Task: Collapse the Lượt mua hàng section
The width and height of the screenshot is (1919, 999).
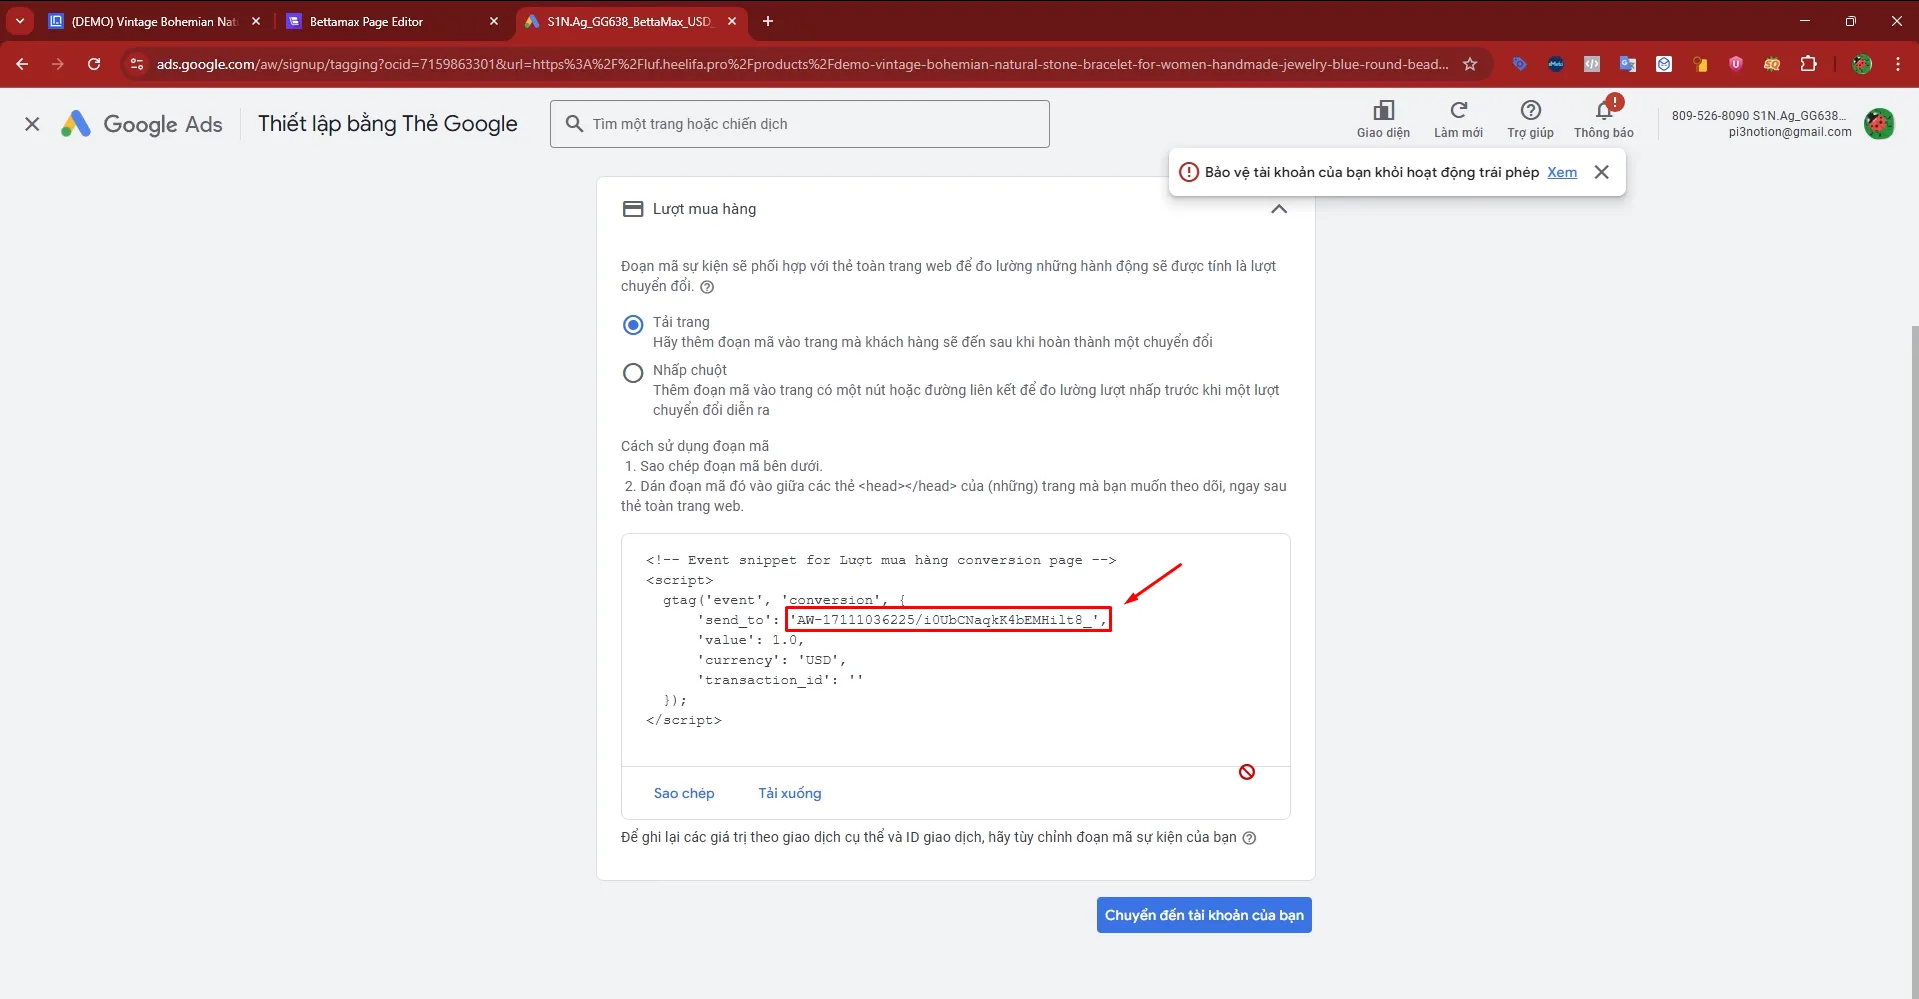Action: point(1278,209)
